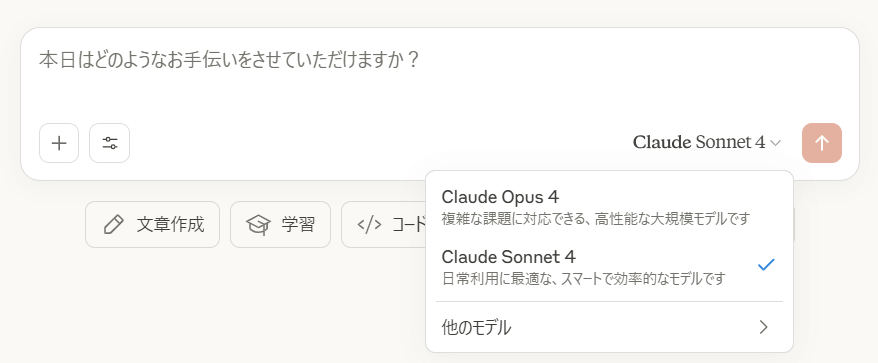Click the 日常利用に最適な description under Sonnet 4
The image size is (878, 363).
[583, 278]
